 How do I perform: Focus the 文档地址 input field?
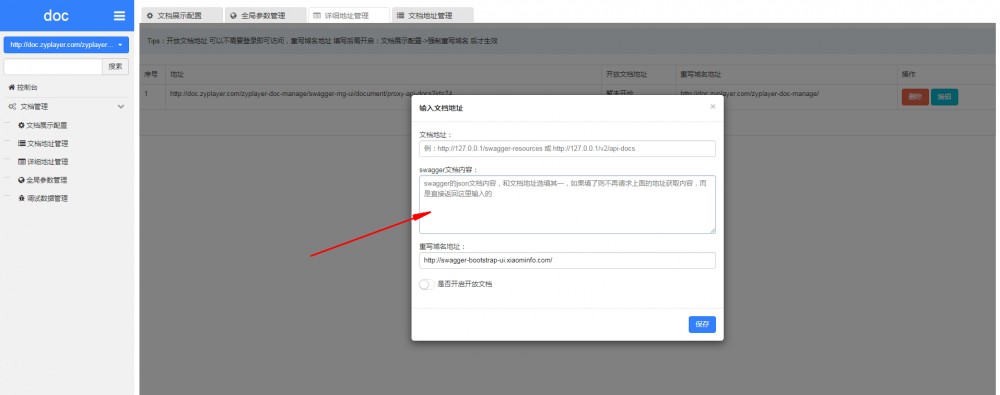(568, 149)
